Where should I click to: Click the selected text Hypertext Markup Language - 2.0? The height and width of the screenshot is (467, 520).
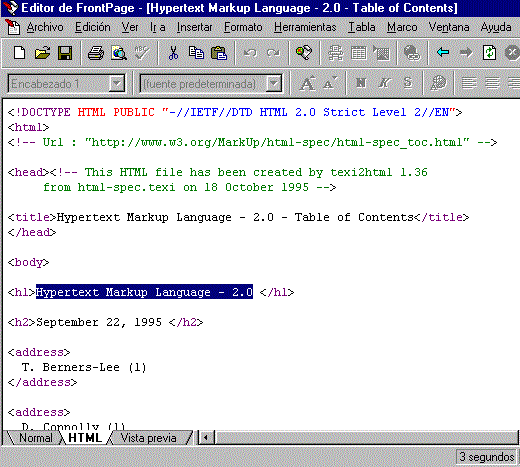coord(144,292)
